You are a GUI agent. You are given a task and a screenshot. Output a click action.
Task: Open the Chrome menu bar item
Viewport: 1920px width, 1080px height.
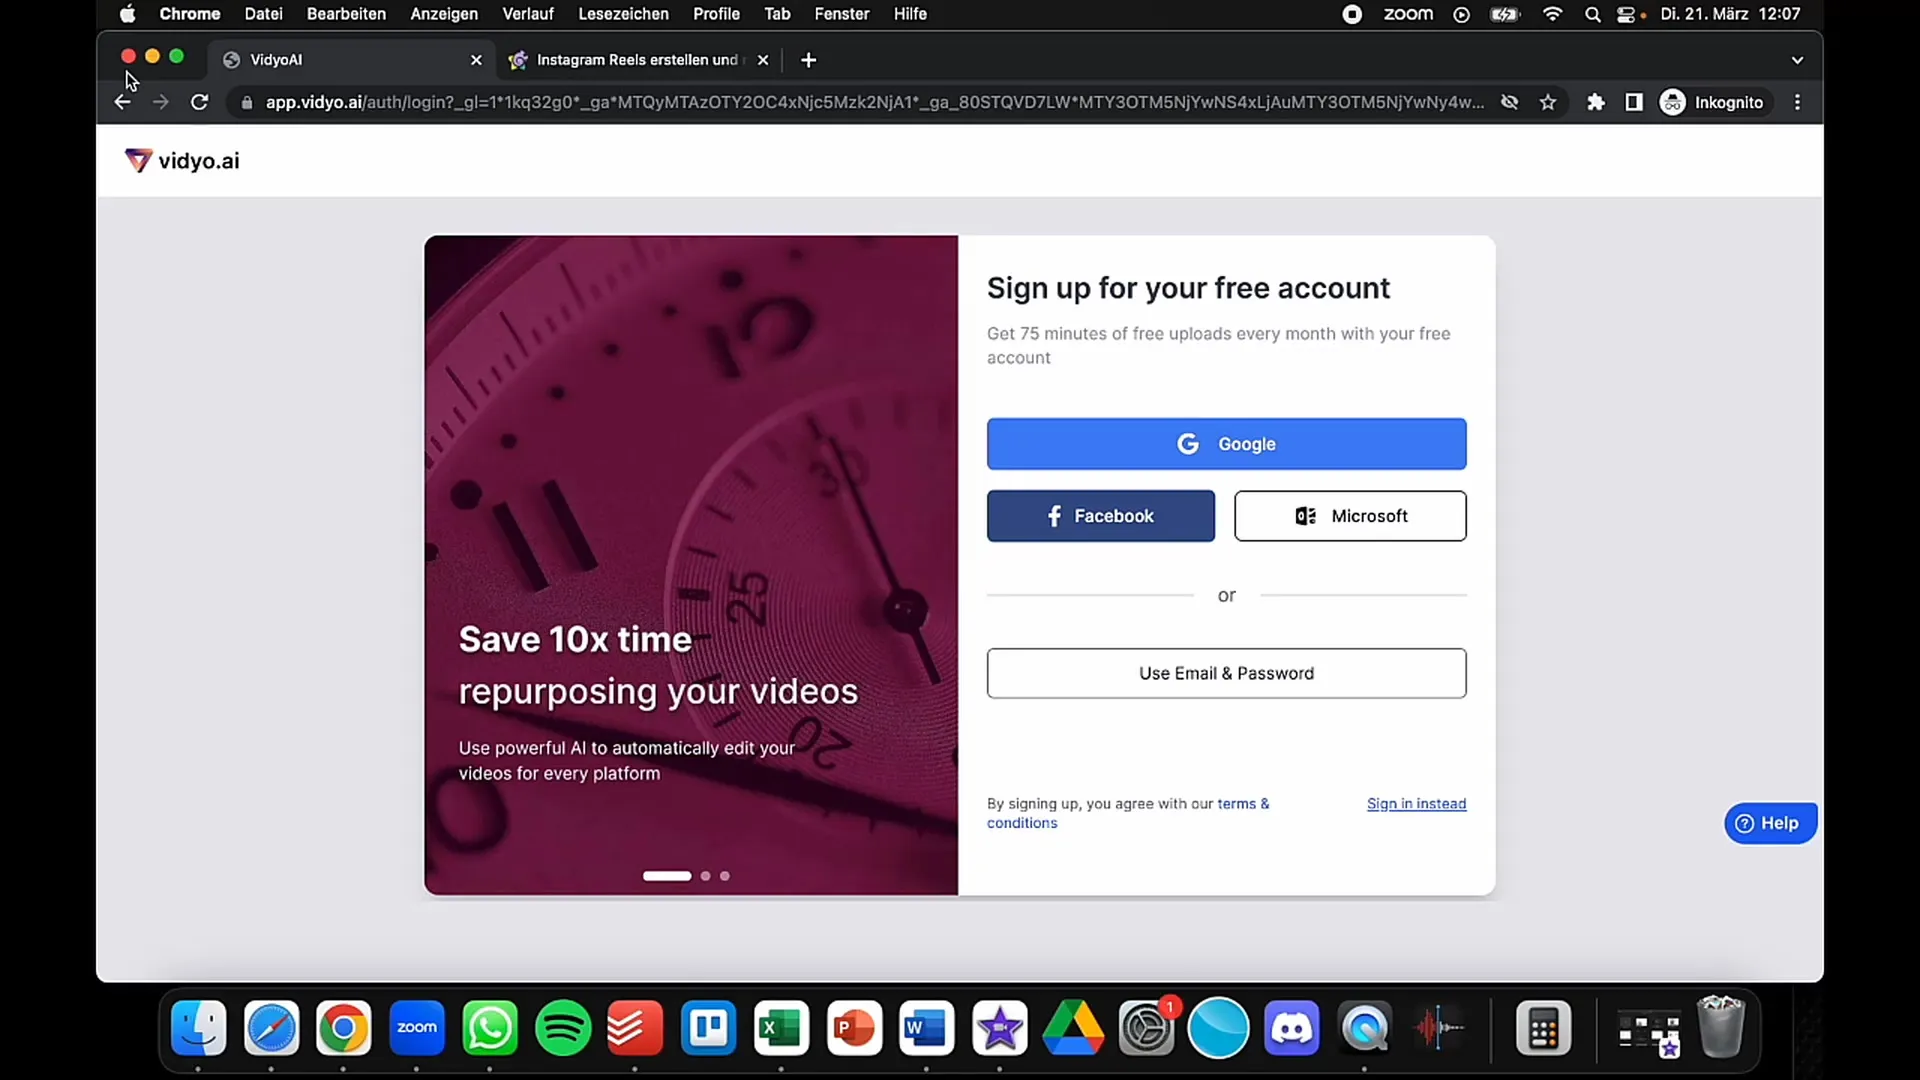point(190,15)
